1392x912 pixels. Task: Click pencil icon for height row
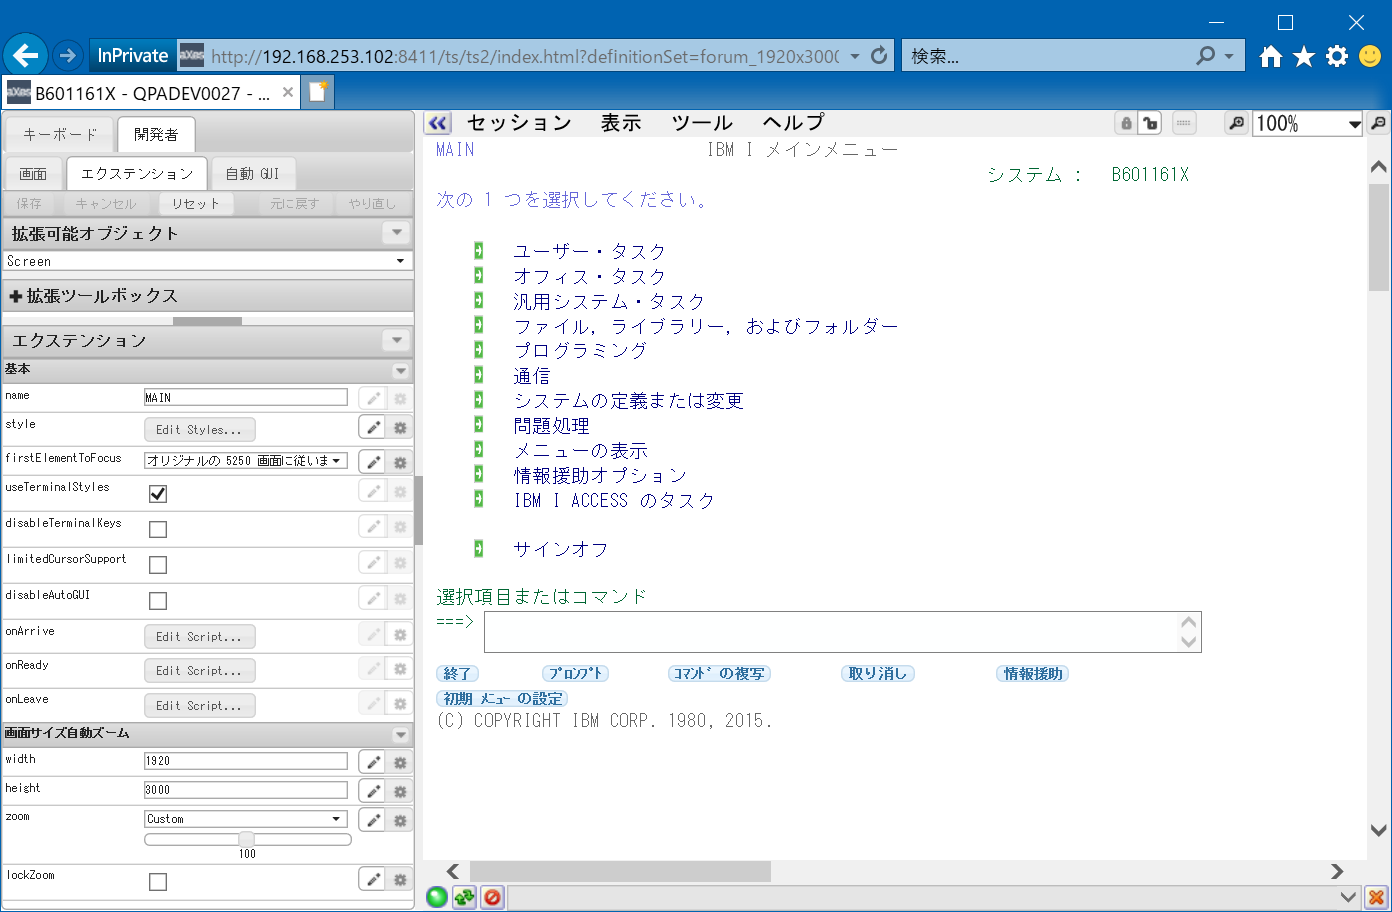[372, 791]
